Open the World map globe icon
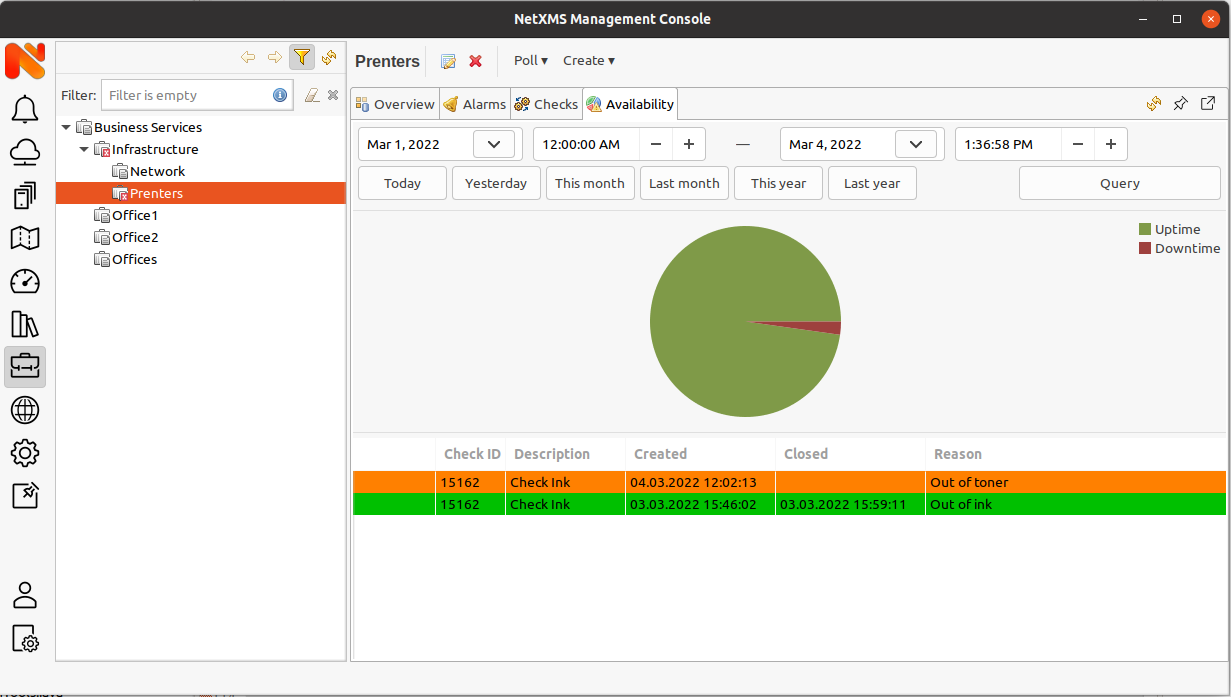The height and width of the screenshot is (697, 1231). click(25, 410)
